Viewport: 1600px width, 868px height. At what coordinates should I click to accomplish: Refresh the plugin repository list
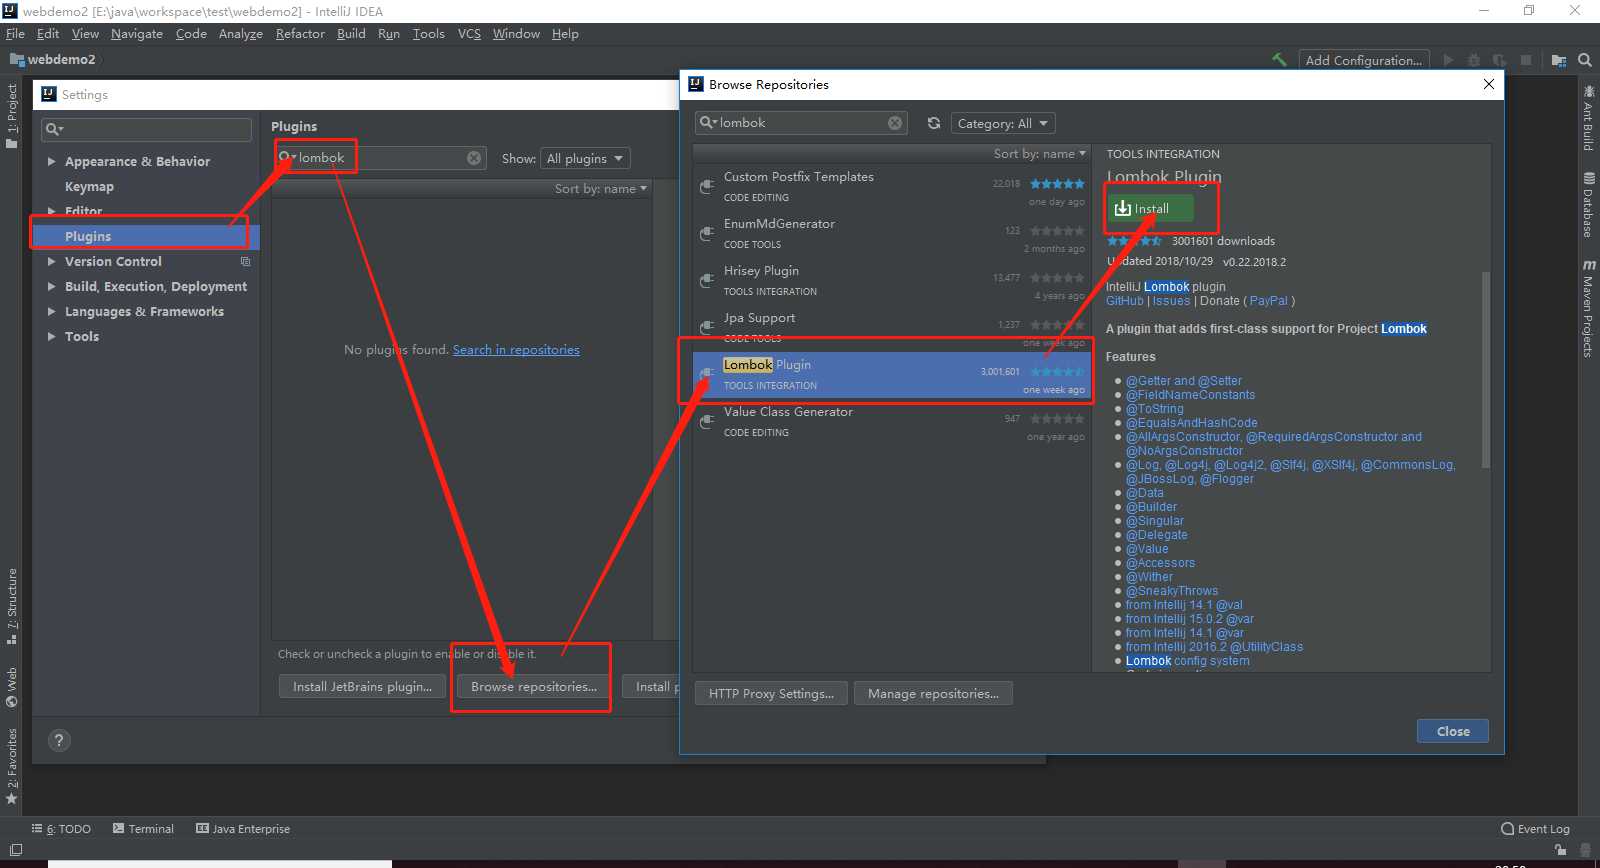pyautogui.click(x=933, y=123)
